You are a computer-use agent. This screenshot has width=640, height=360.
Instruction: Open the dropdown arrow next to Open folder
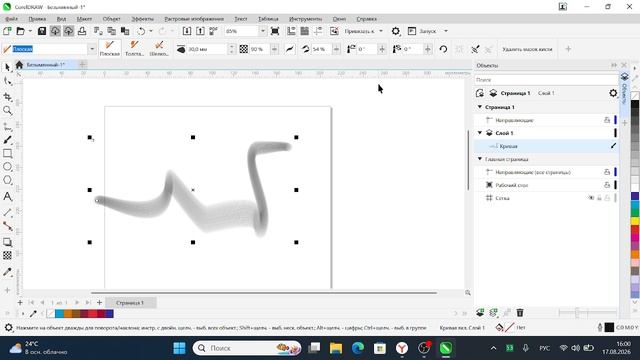(30, 31)
